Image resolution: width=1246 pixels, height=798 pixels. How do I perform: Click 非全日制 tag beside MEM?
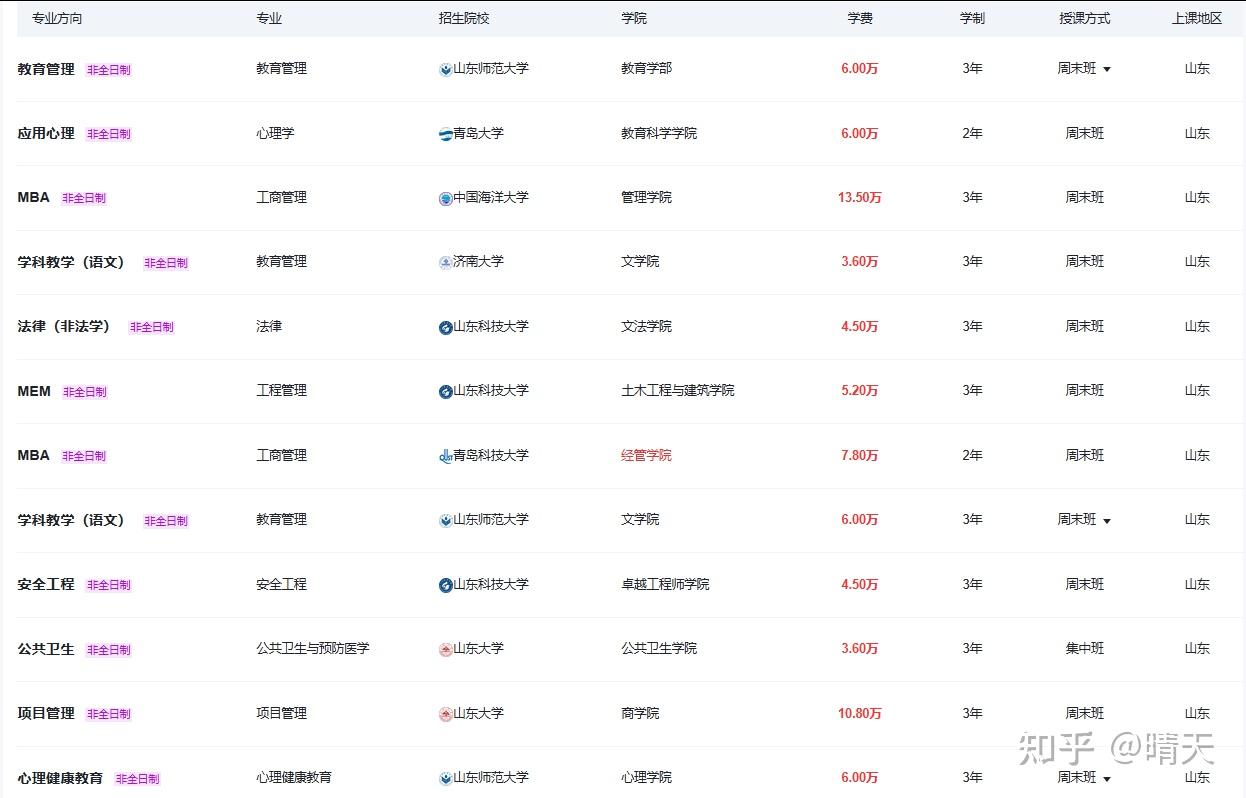pos(85,392)
